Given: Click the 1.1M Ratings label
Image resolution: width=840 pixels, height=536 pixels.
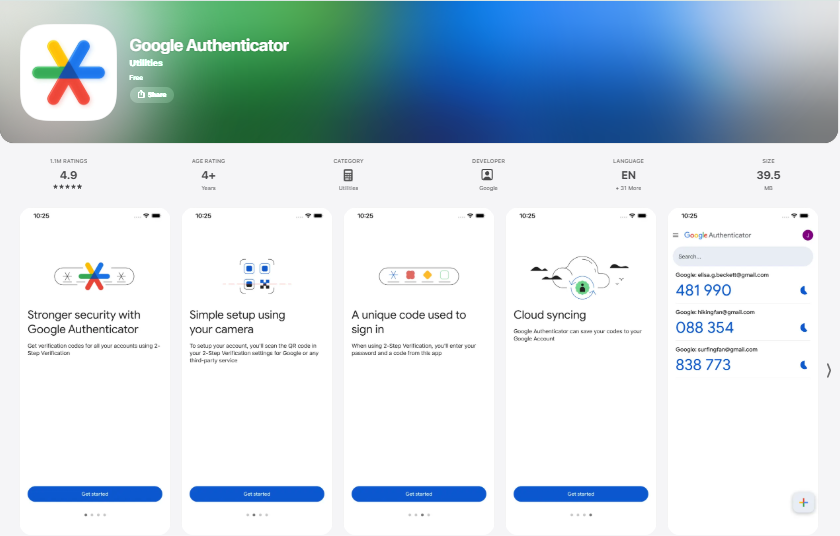Looking at the screenshot, I should click(x=68, y=161).
